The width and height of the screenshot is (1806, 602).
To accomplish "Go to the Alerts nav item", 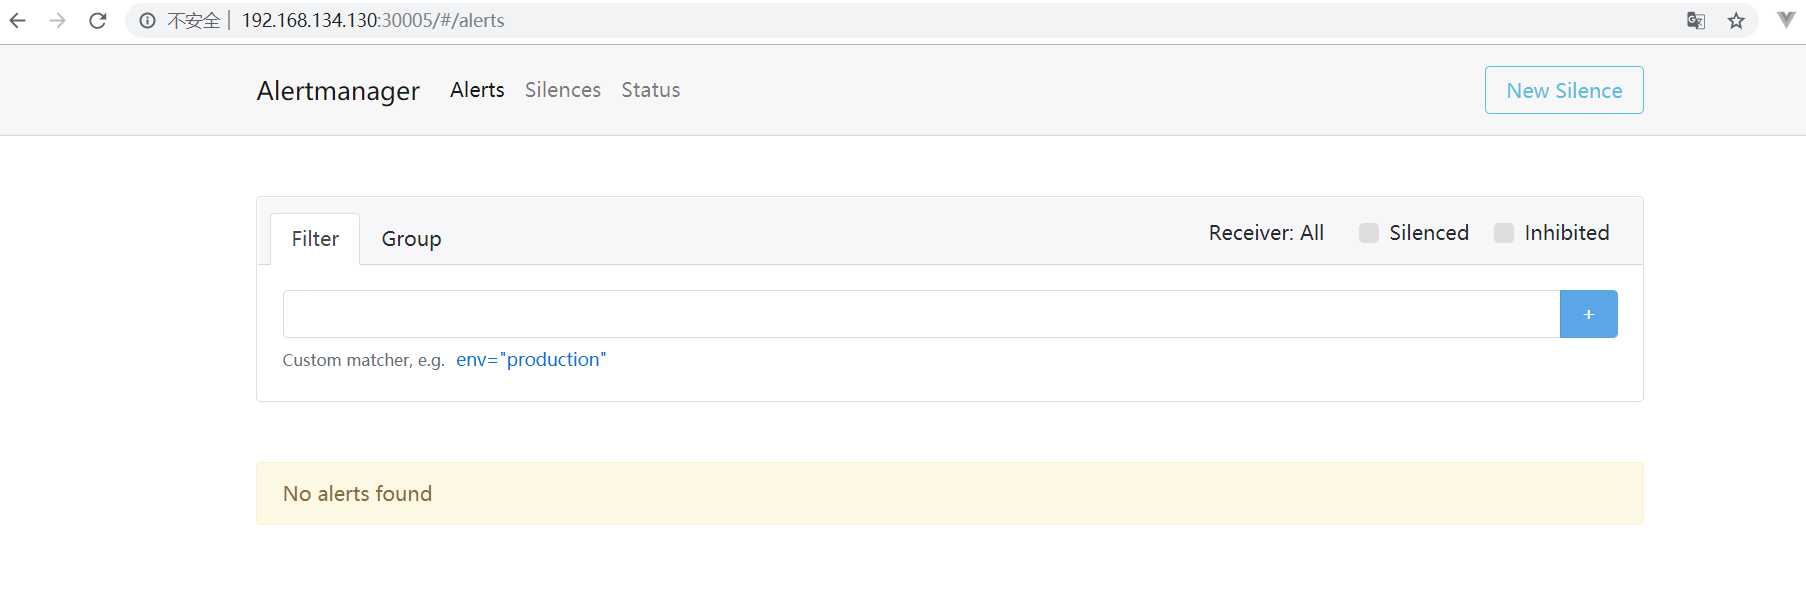I will tap(477, 90).
